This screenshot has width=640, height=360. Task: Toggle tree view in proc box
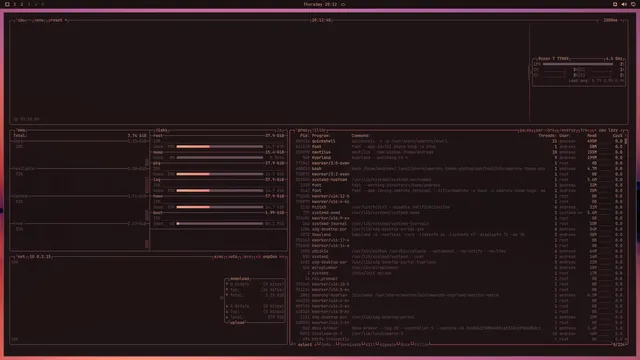pos(584,130)
